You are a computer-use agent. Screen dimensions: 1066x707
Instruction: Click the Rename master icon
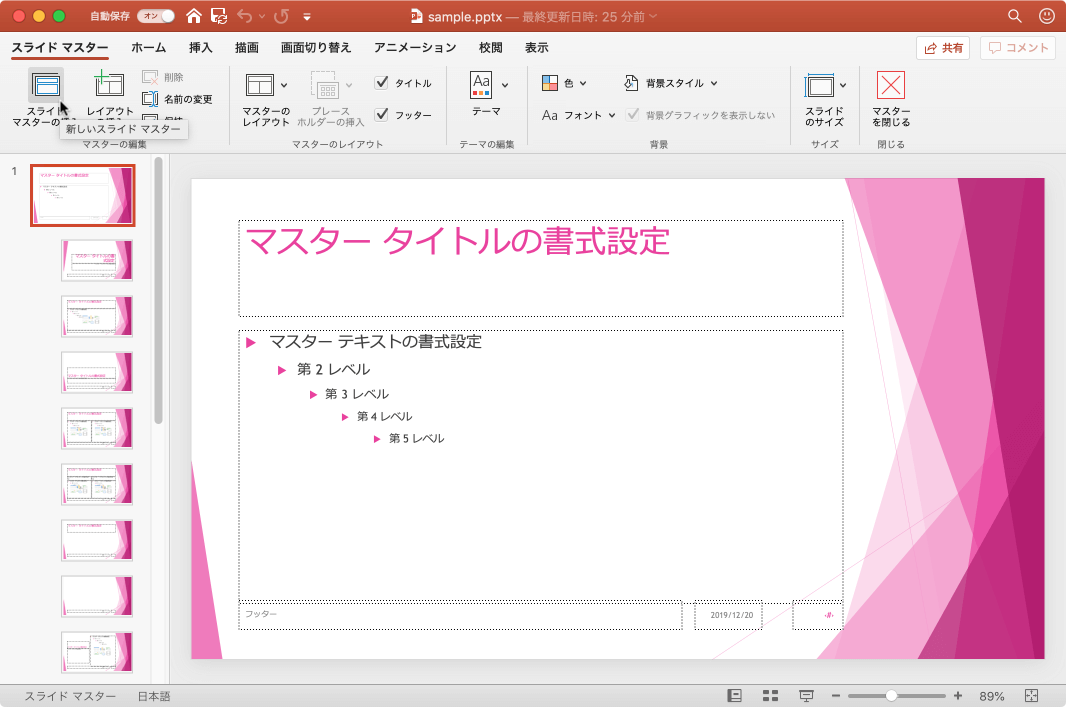[150, 99]
